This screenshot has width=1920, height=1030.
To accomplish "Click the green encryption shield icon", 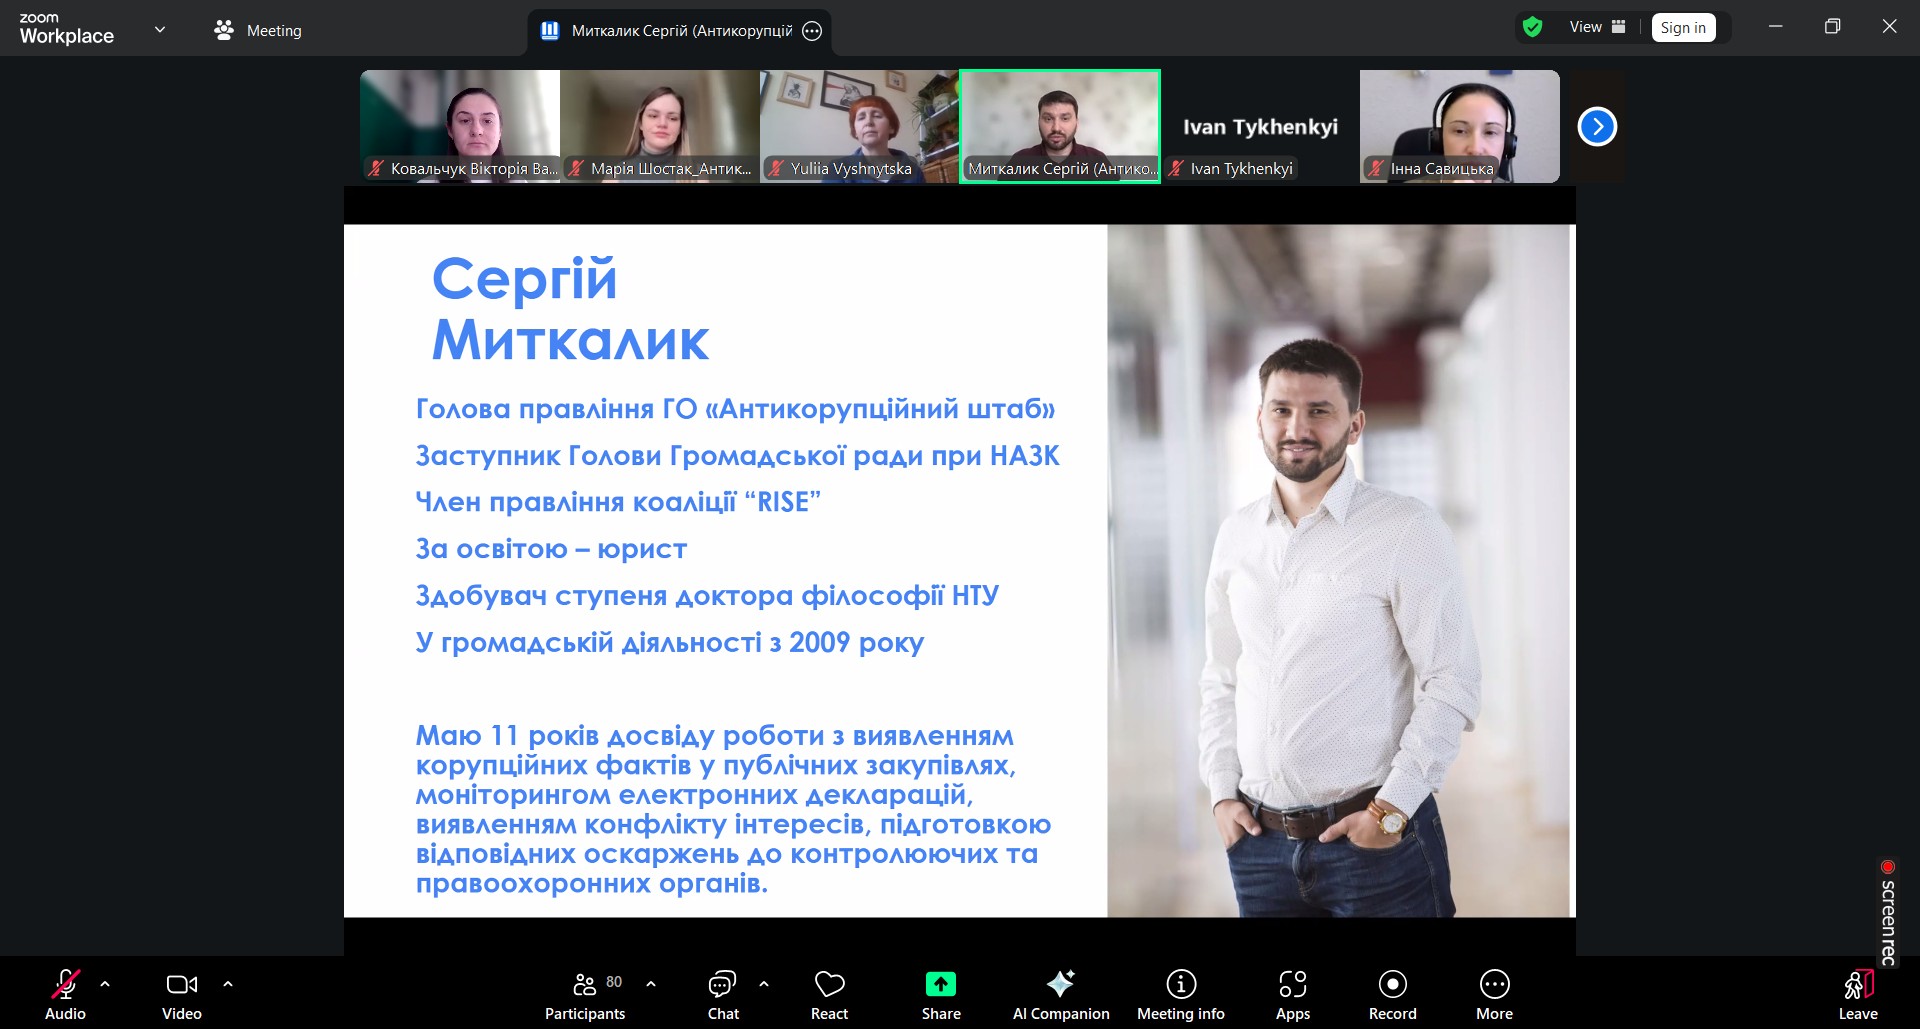I will click(1532, 28).
